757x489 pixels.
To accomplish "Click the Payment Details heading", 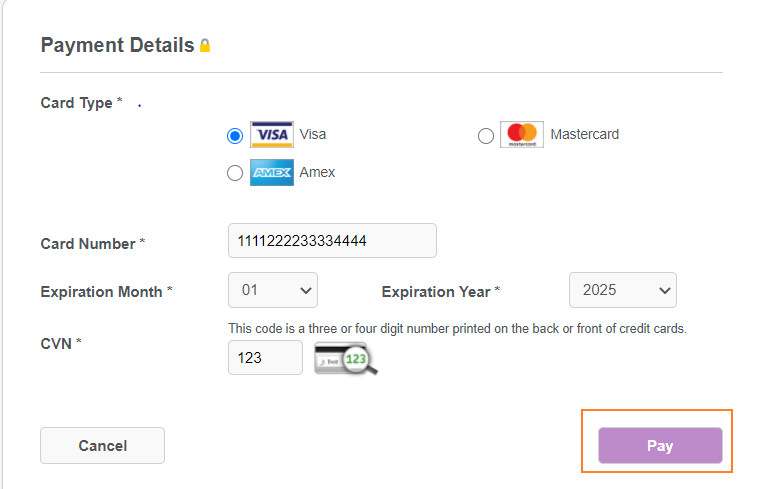I will pos(117,45).
